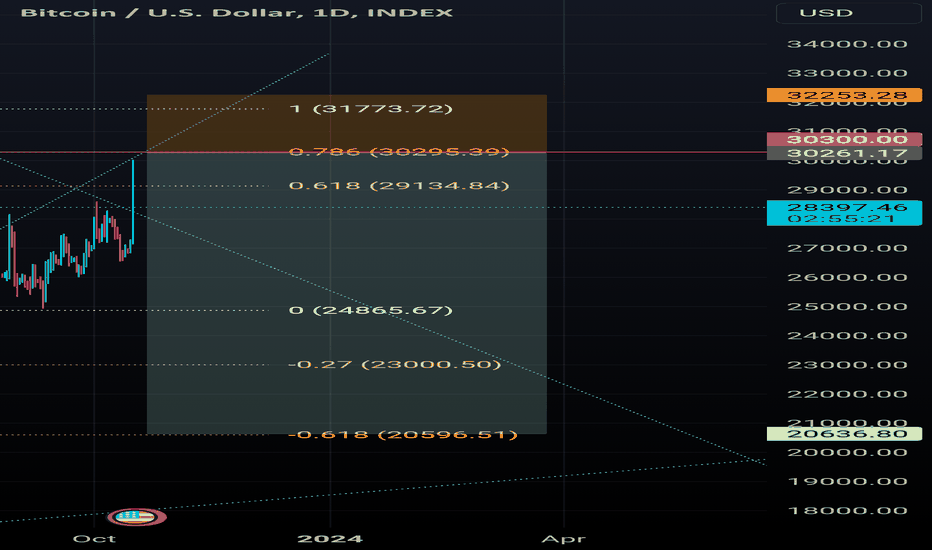Click the 24000.00 price axis tick
This screenshot has height=550, width=932.
(847, 336)
